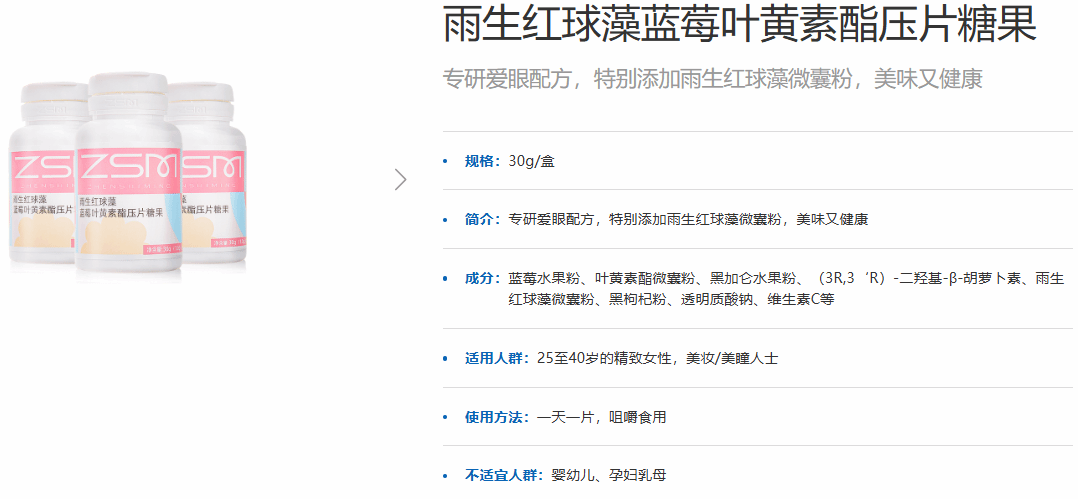The width and height of the screenshot is (1078, 499).
Task: Click the 30g/盒 specification value
Action: (531, 161)
